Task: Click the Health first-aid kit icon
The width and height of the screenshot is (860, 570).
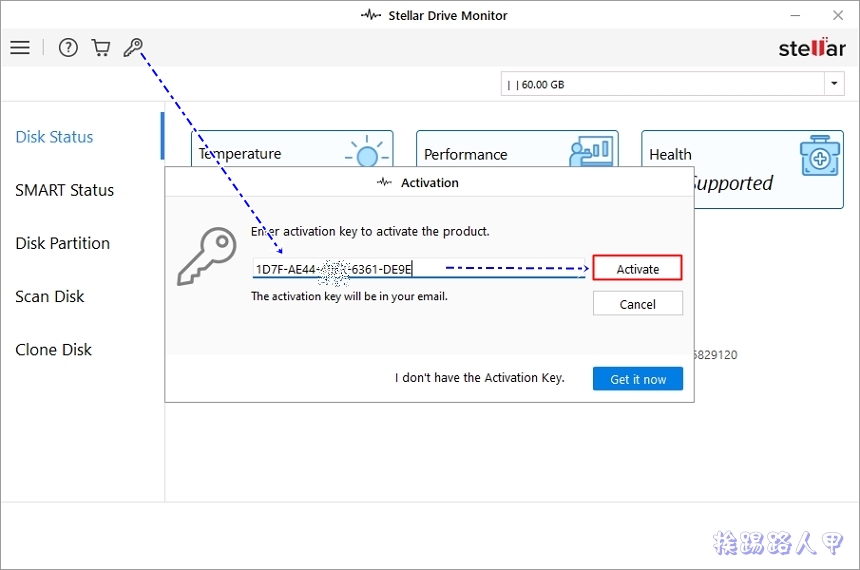Action: pyautogui.click(x=819, y=156)
